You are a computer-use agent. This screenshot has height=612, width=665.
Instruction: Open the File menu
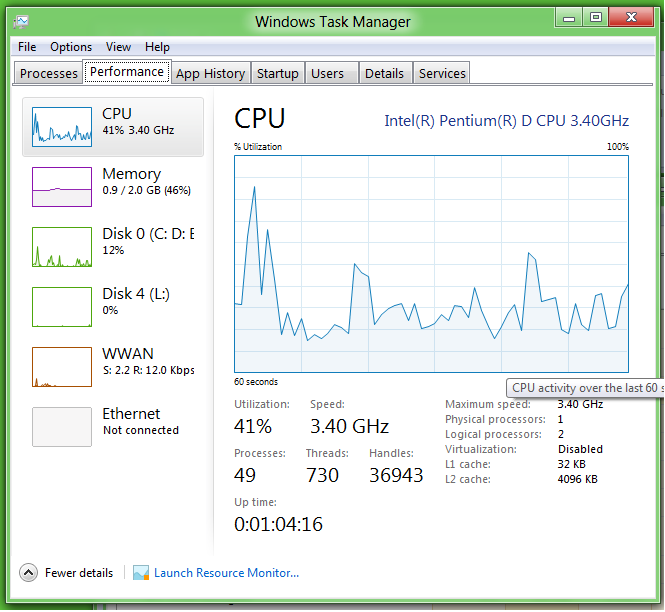(27, 47)
